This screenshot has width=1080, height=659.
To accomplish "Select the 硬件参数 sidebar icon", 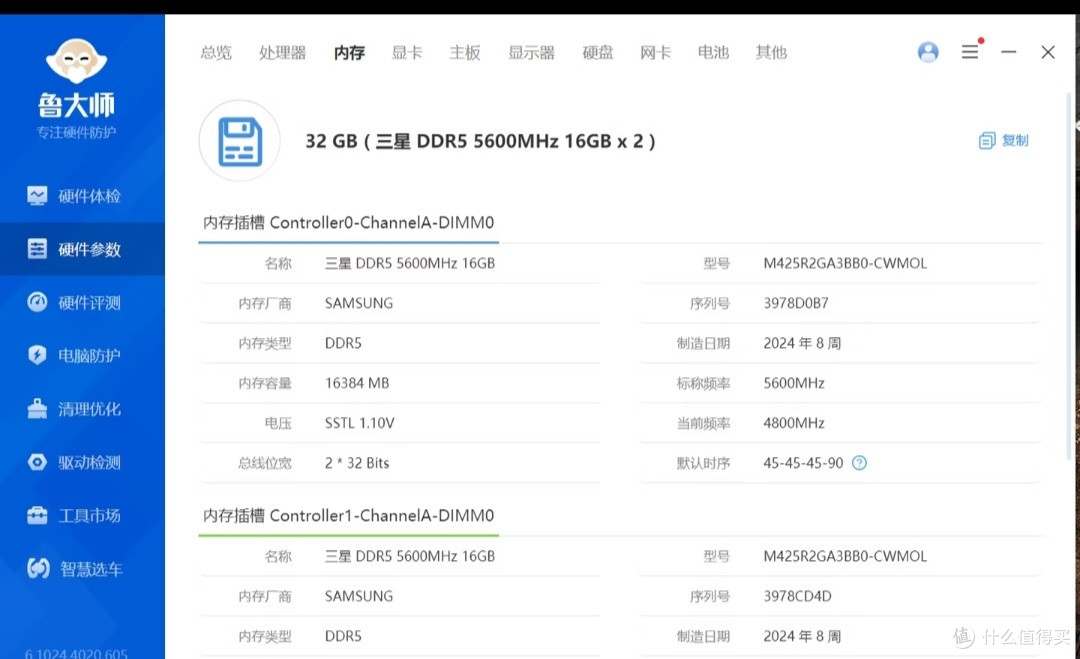I will (37, 249).
